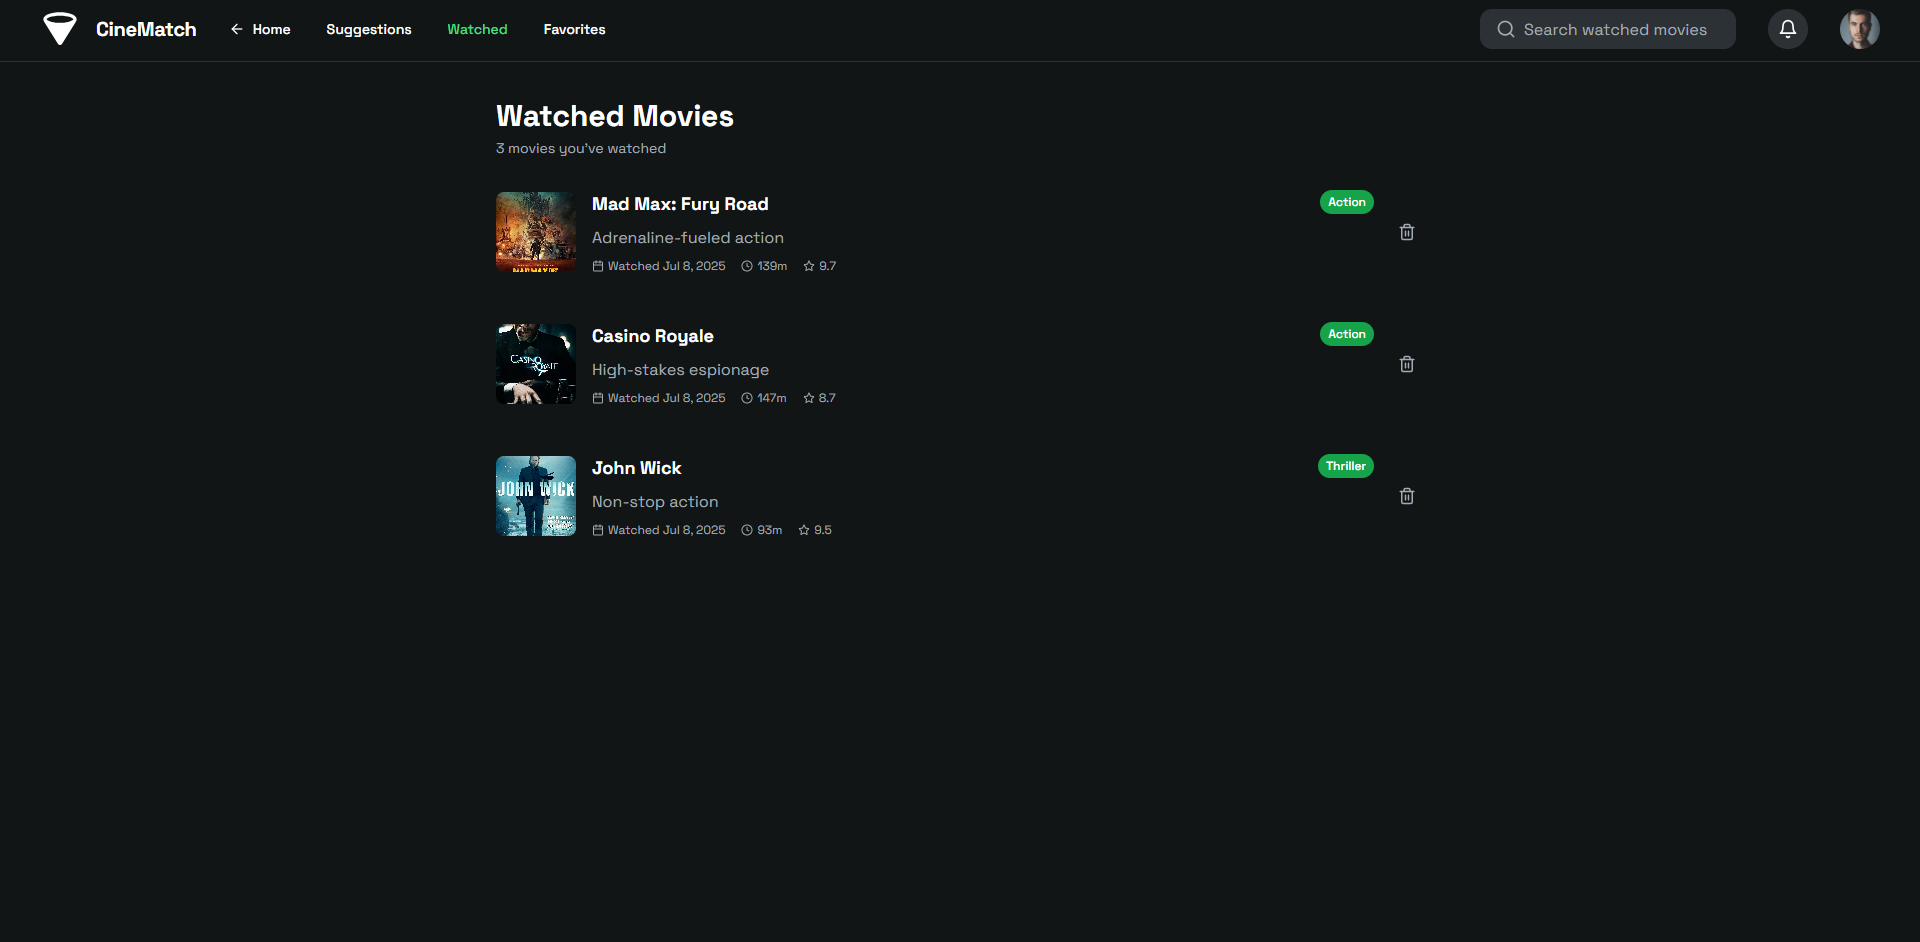Screen dimensions: 1920x942
Task: Click the trash icon for Mad Max: Fury Road
Action: 1406,231
